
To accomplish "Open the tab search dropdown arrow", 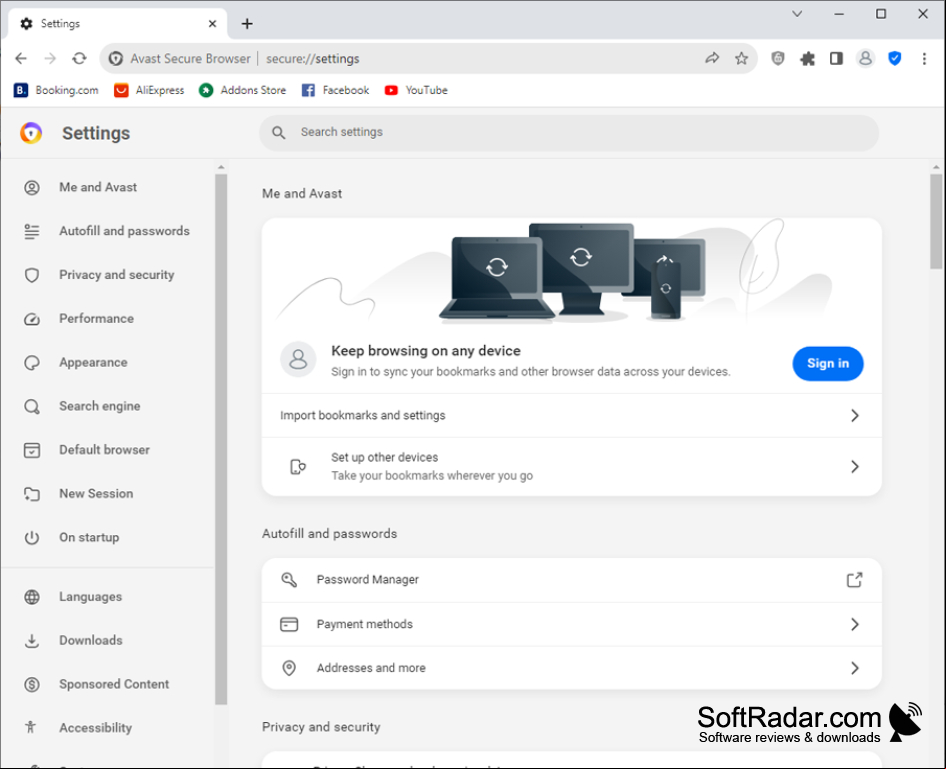I will (797, 14).
